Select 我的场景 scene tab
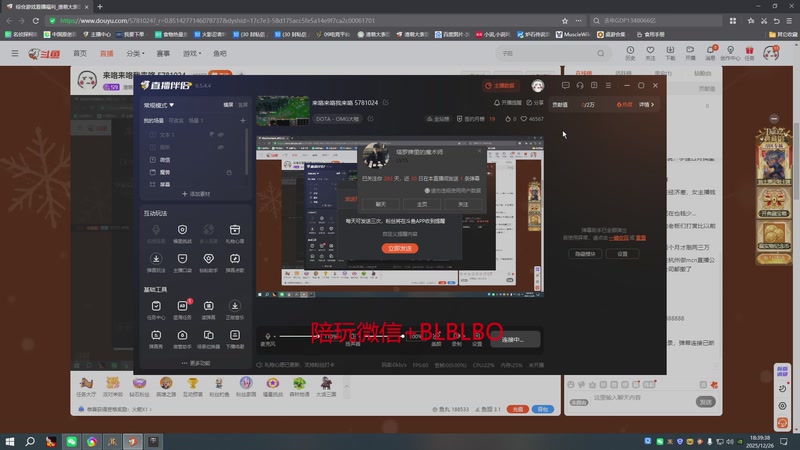 tap(154, 120)
